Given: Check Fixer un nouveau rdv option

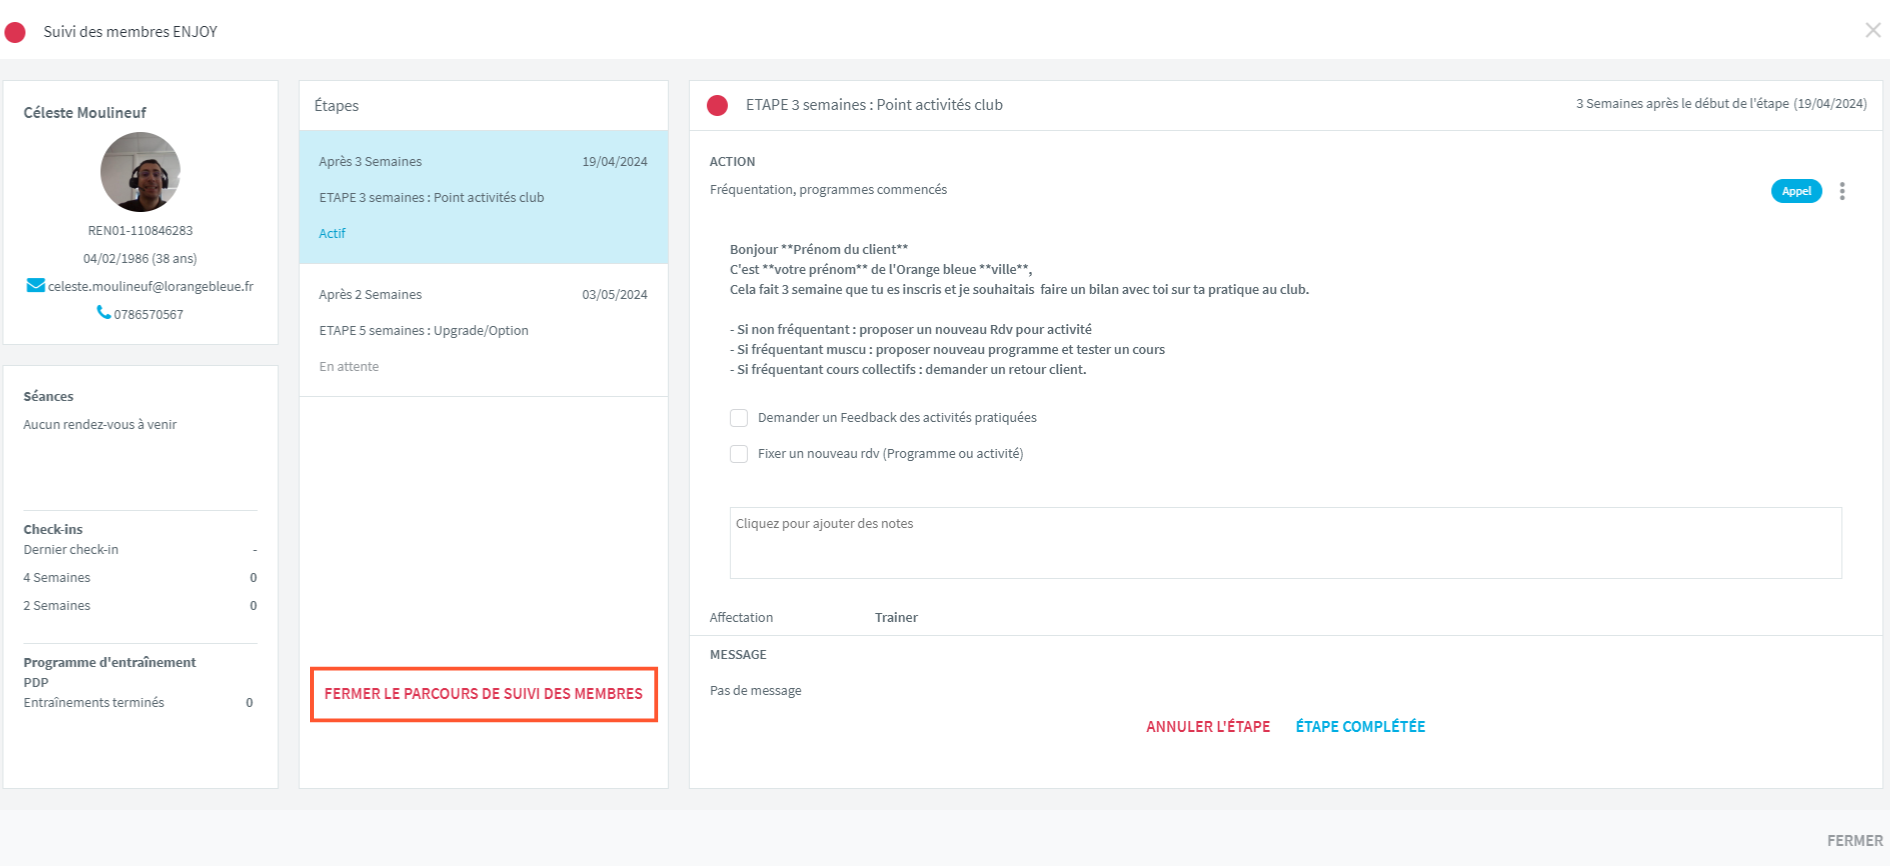Looking at the screenshot, I should pyautogui.click(x=739, y=454).
